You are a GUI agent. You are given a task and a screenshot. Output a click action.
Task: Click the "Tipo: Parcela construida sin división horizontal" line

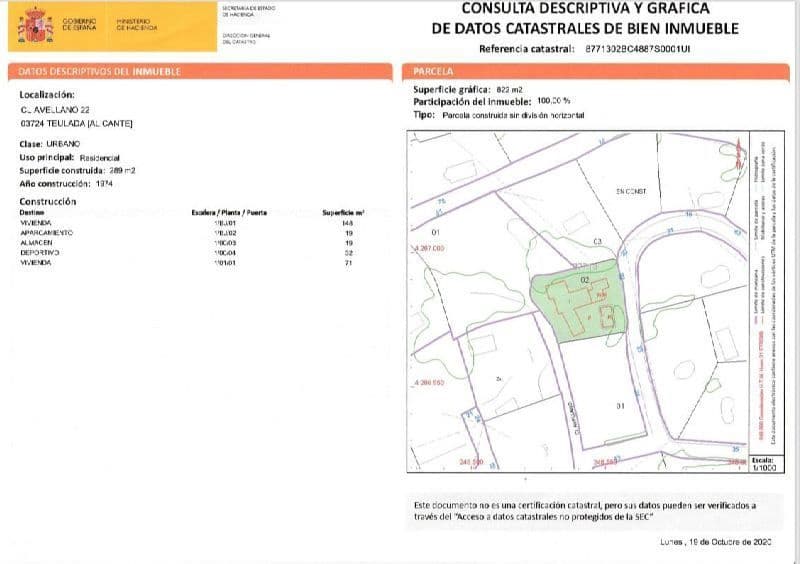pos(499,115)
